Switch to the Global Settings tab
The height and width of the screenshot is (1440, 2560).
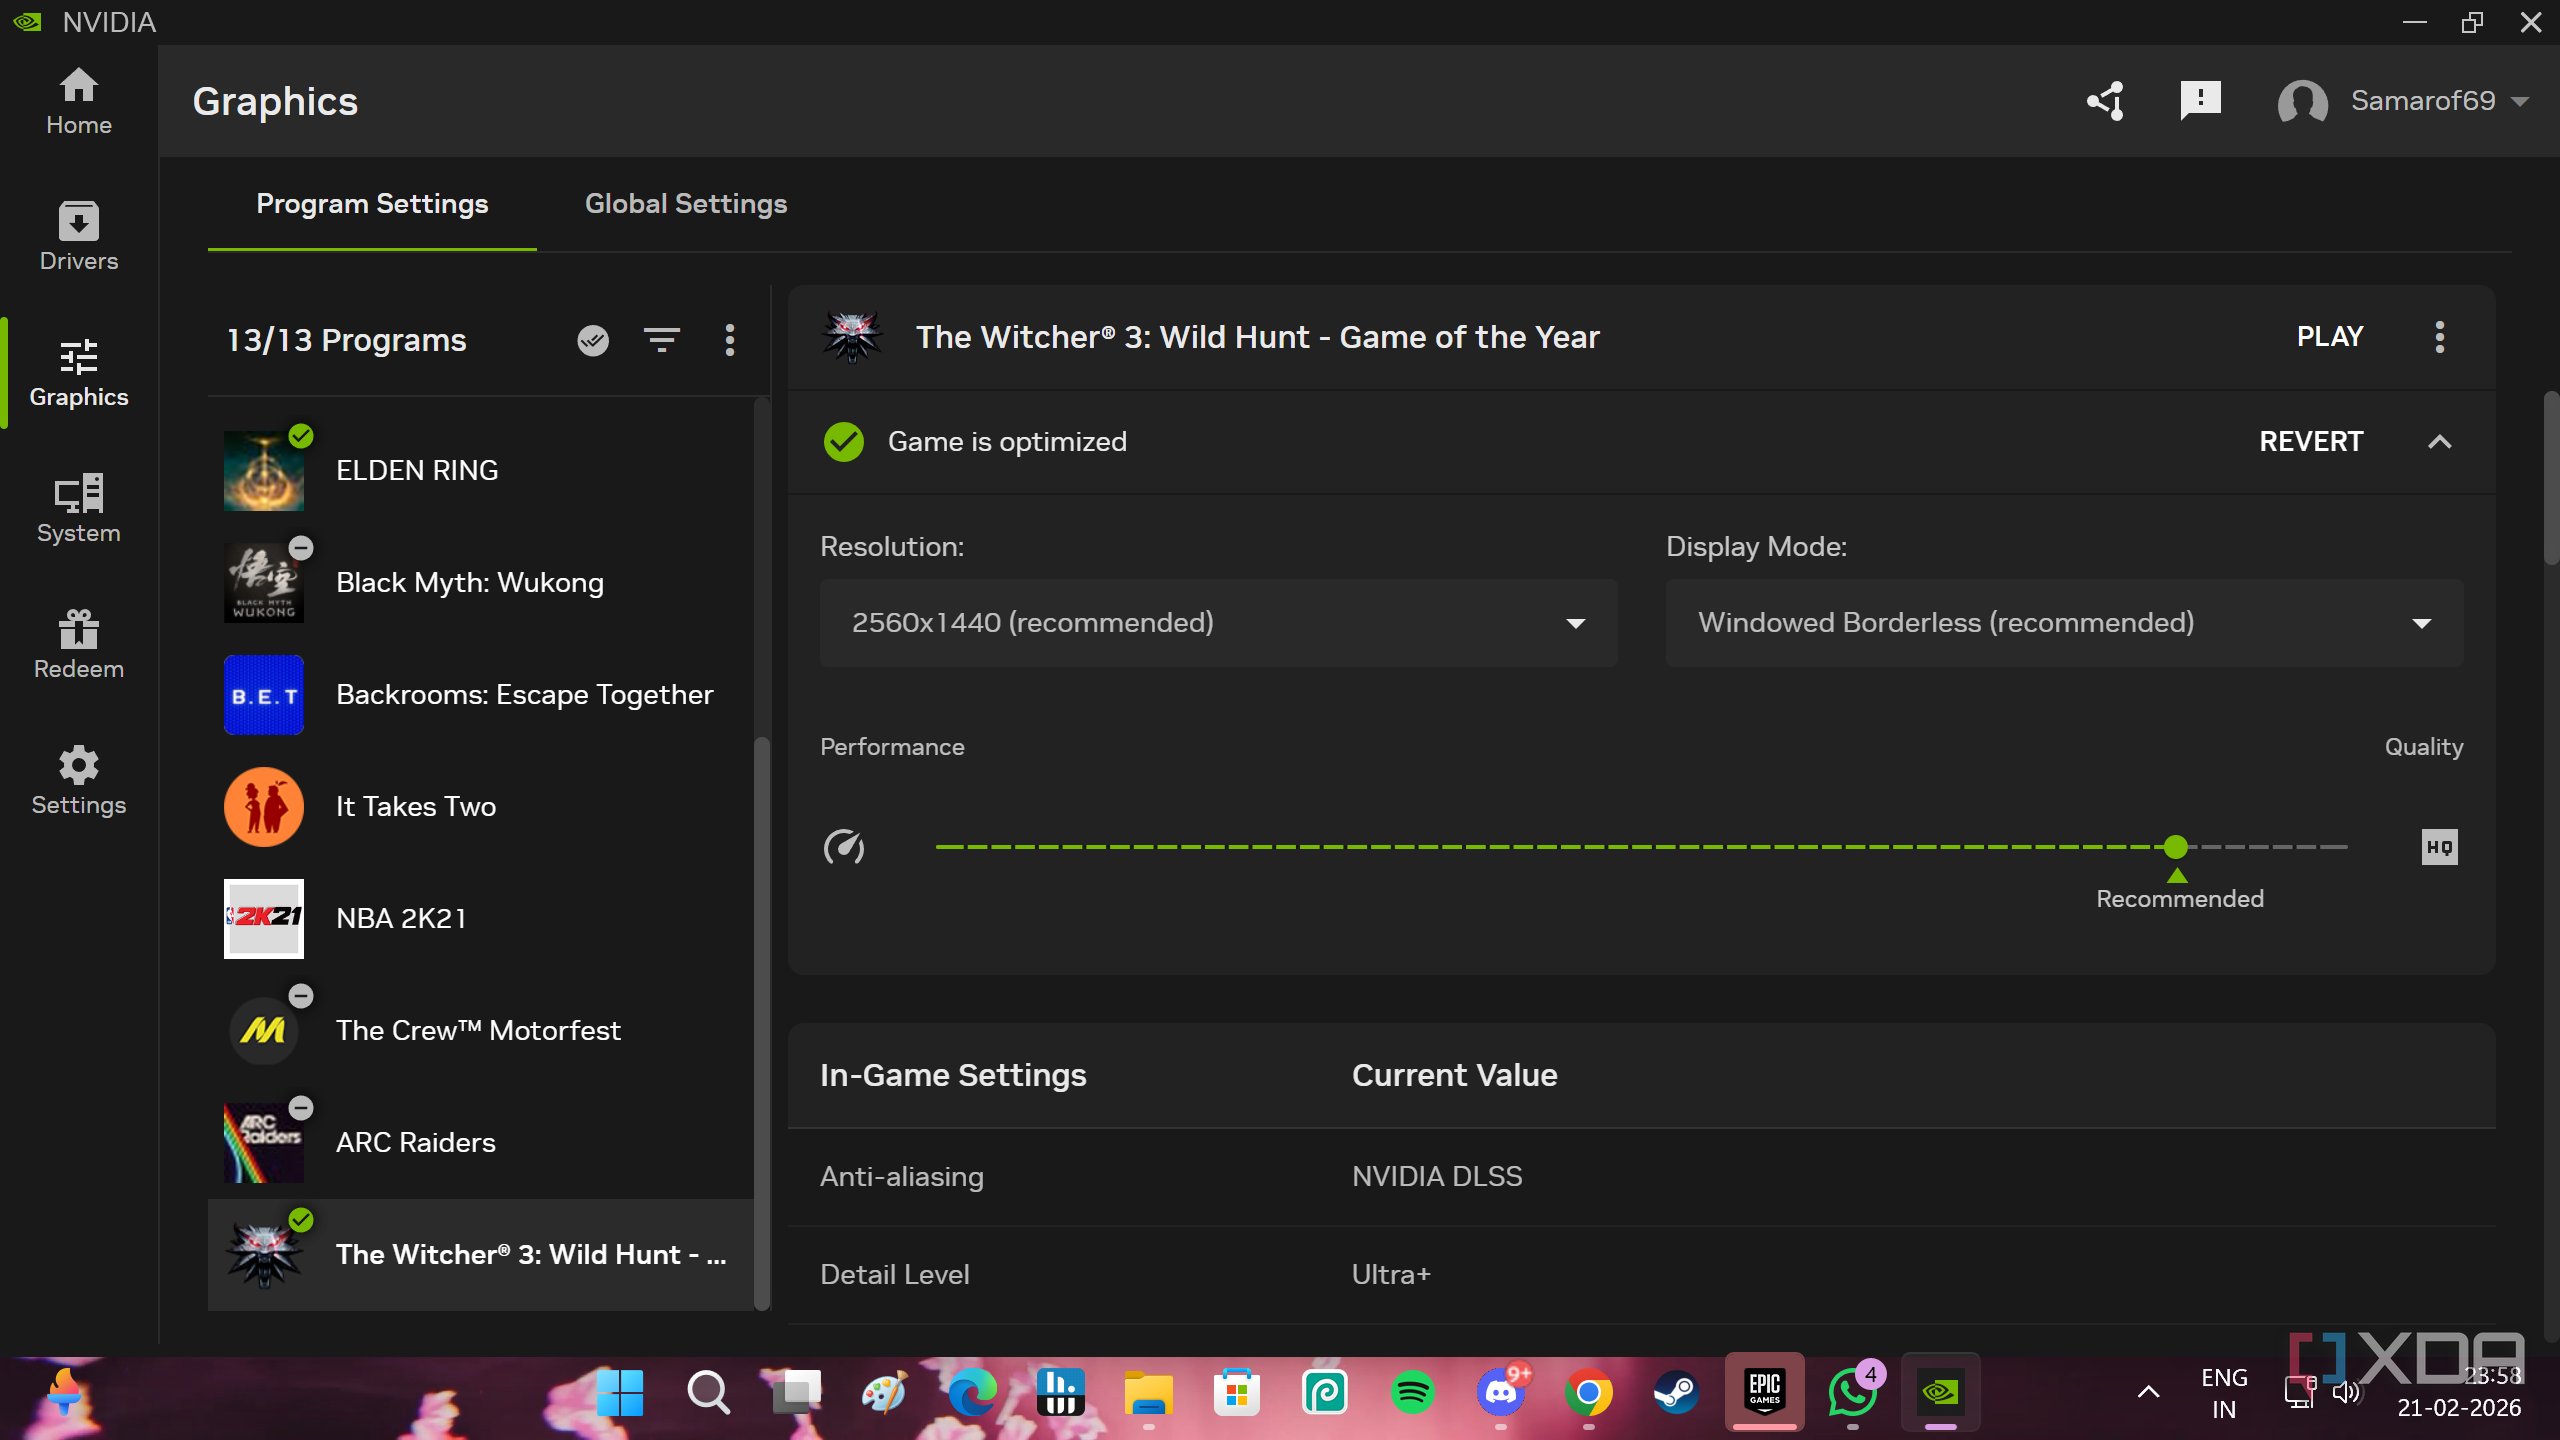(686, 204)
